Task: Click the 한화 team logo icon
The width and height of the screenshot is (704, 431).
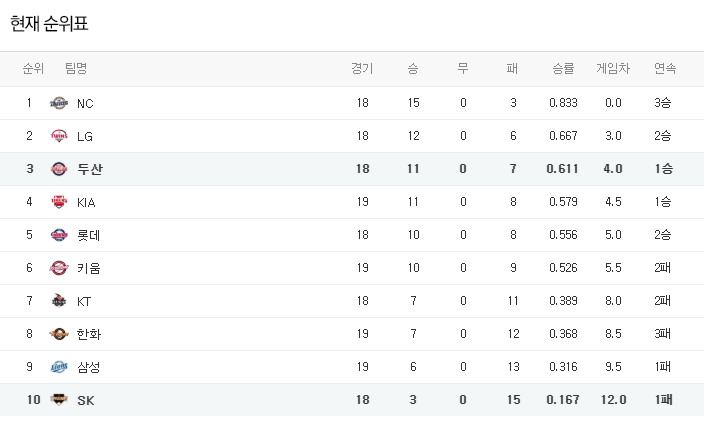Action: [59, 334]
